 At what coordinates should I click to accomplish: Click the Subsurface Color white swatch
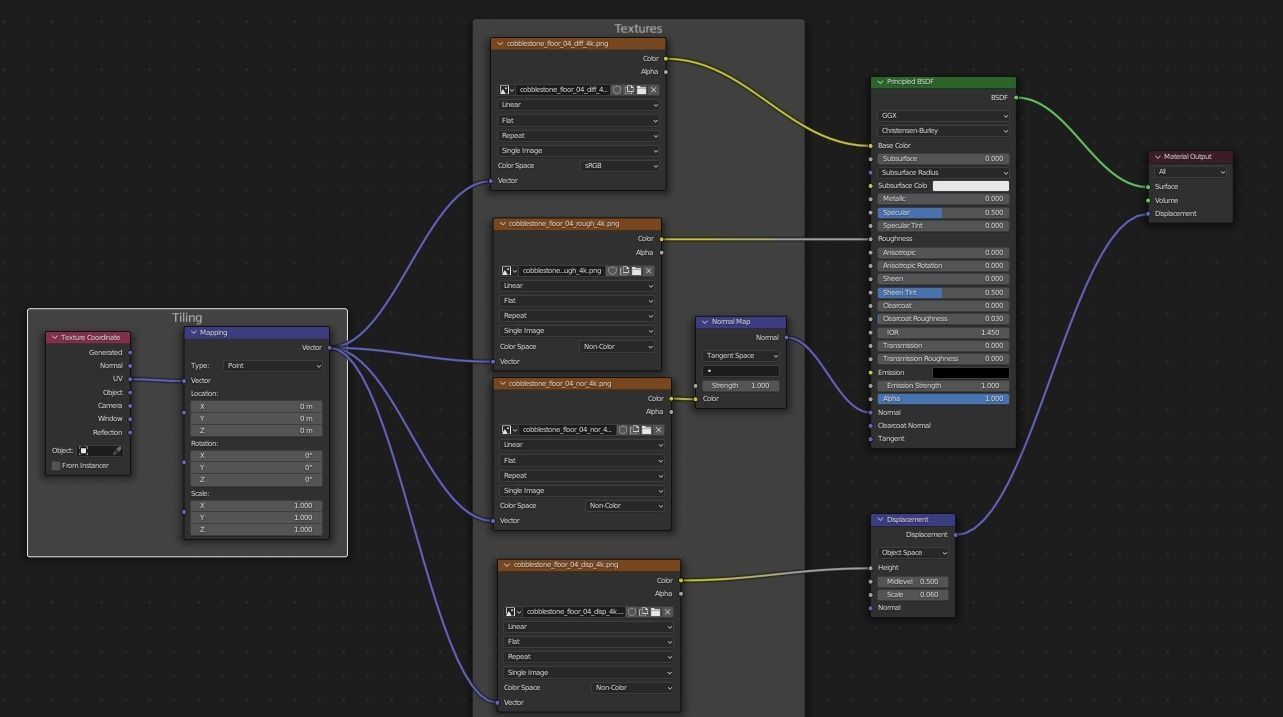click(970, 186)
